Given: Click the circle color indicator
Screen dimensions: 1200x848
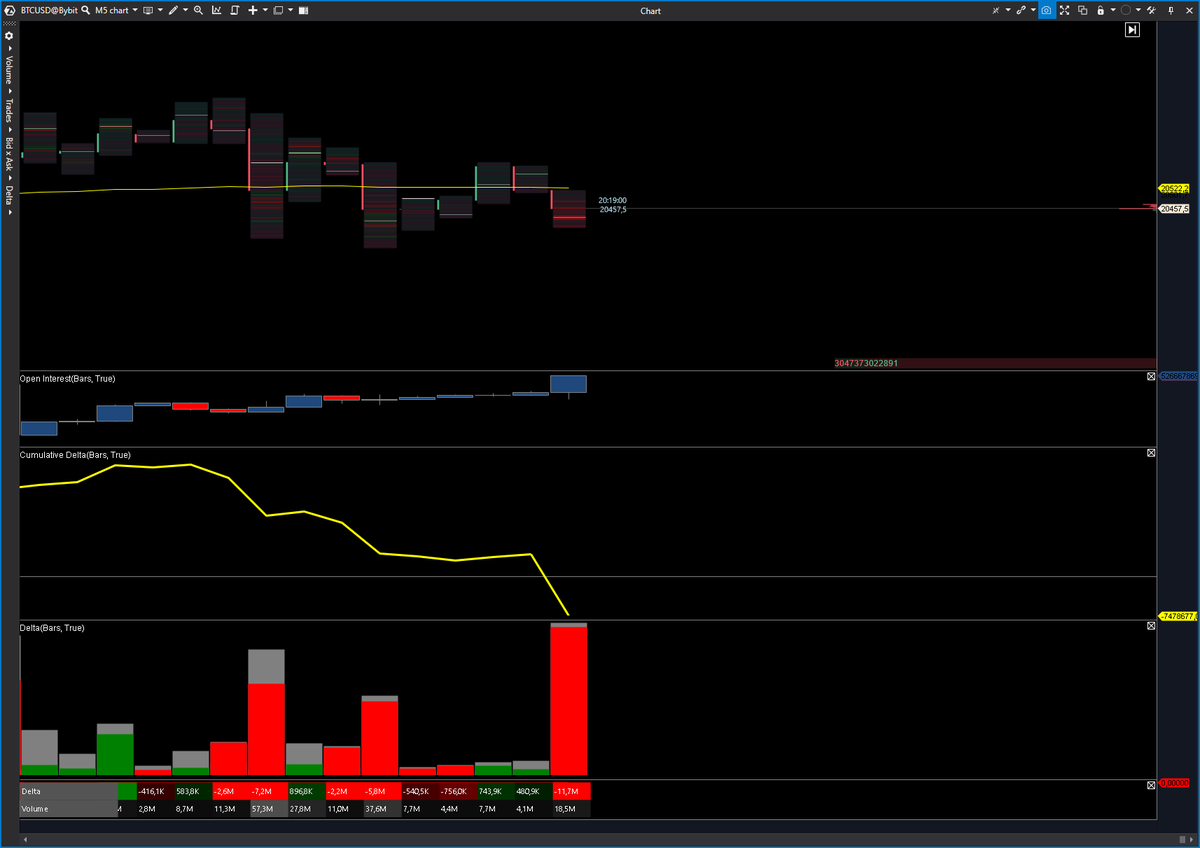Looking at the screenshot, I should point(1126,10).
